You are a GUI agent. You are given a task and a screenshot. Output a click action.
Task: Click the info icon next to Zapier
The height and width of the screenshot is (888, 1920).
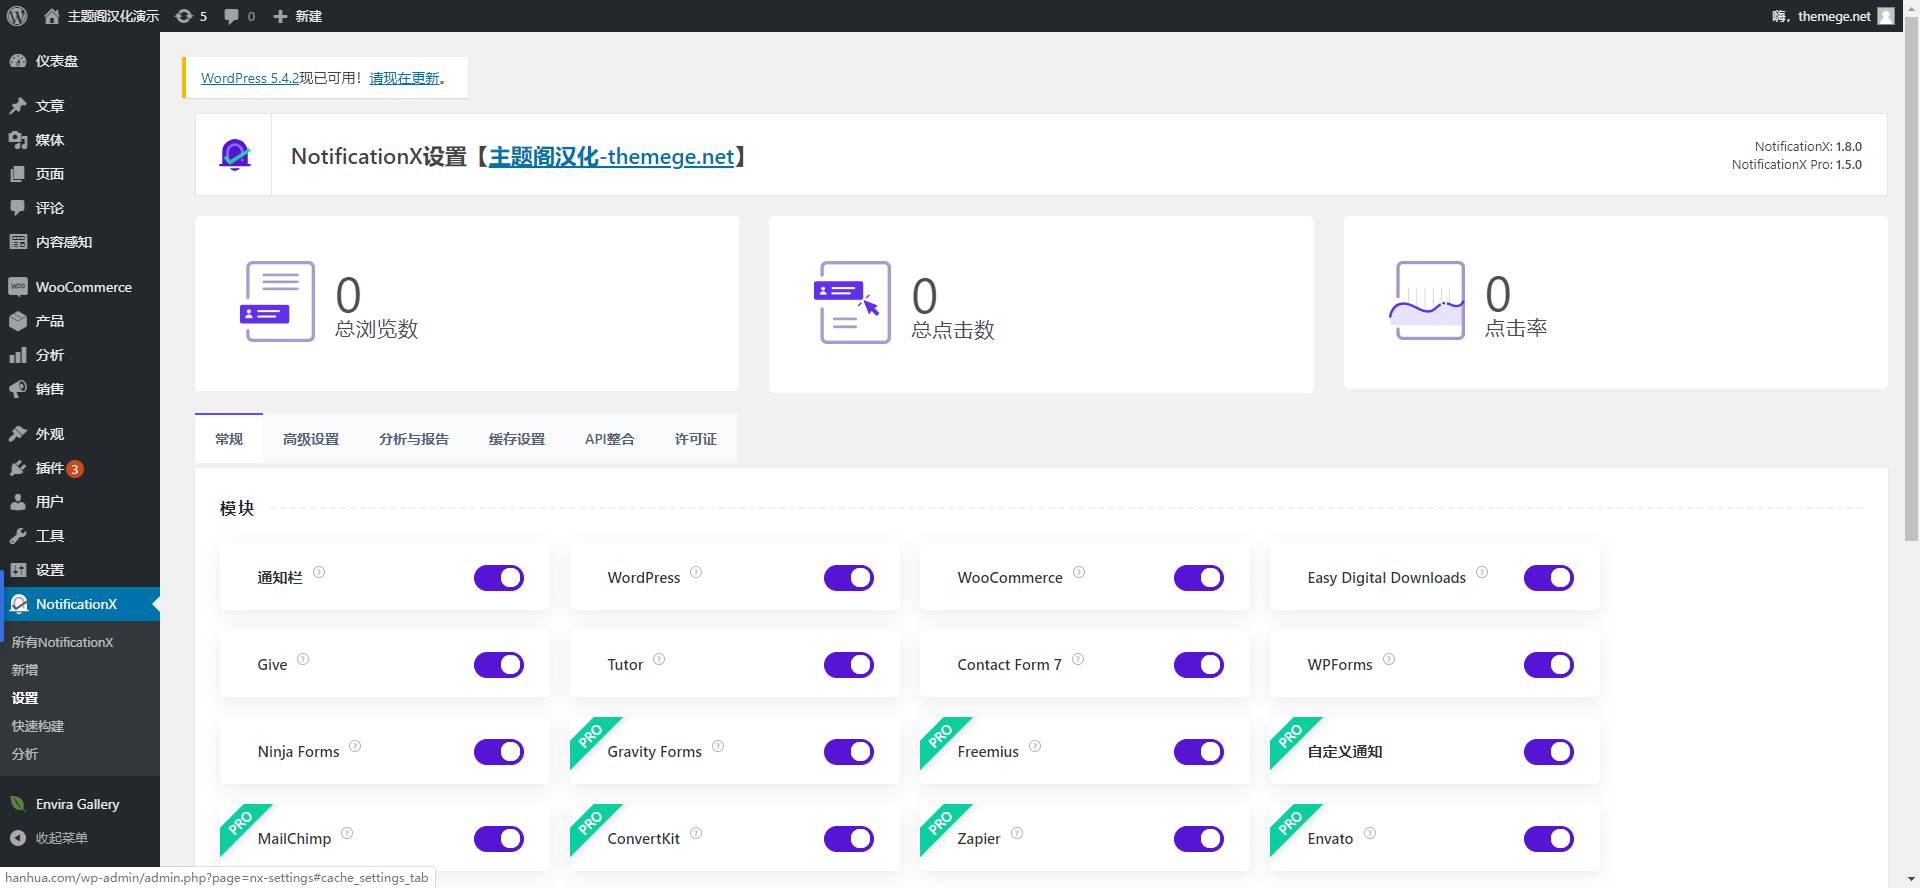[x=1017, y=833]
